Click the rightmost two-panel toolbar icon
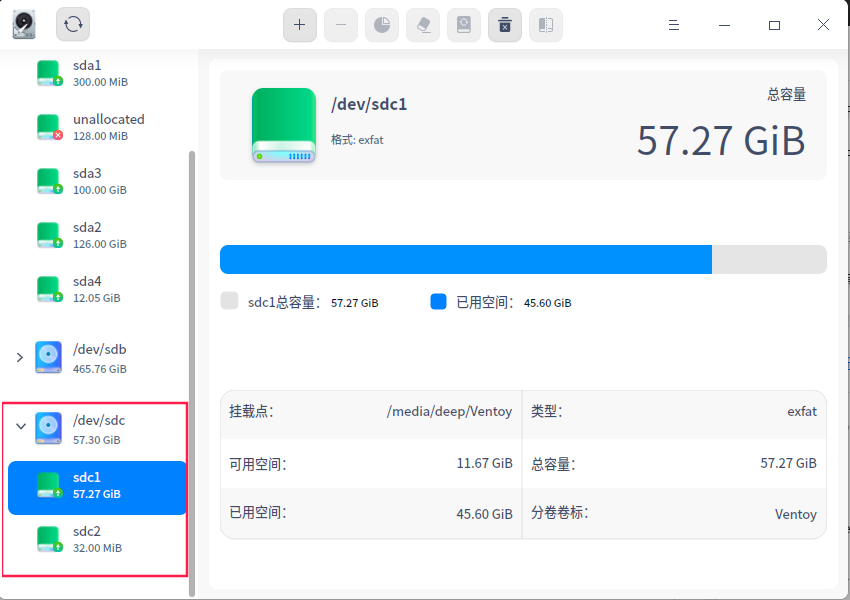This screenshot has height=600, width=850. 545,25
